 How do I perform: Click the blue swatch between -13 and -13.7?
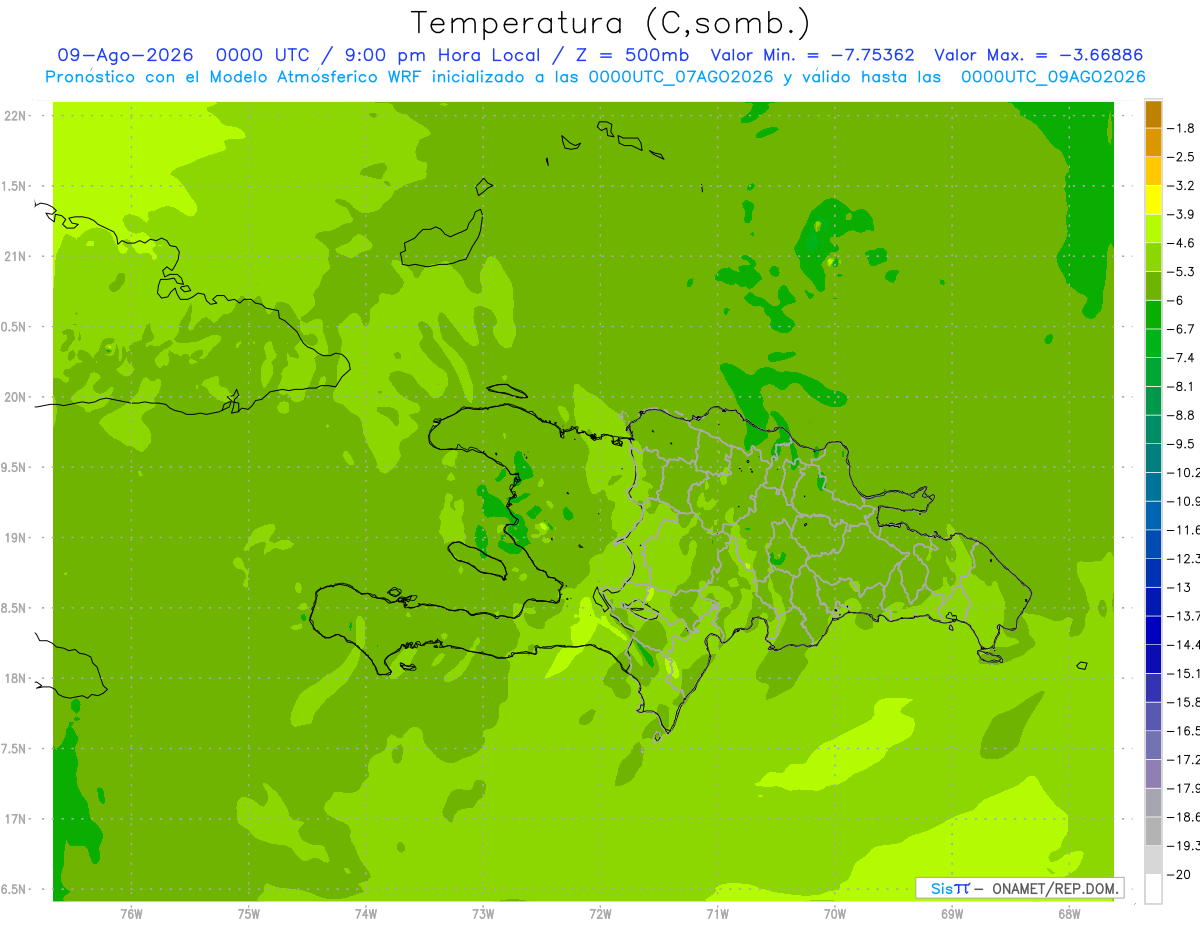pyautogui.click(x=1153, y=601)
